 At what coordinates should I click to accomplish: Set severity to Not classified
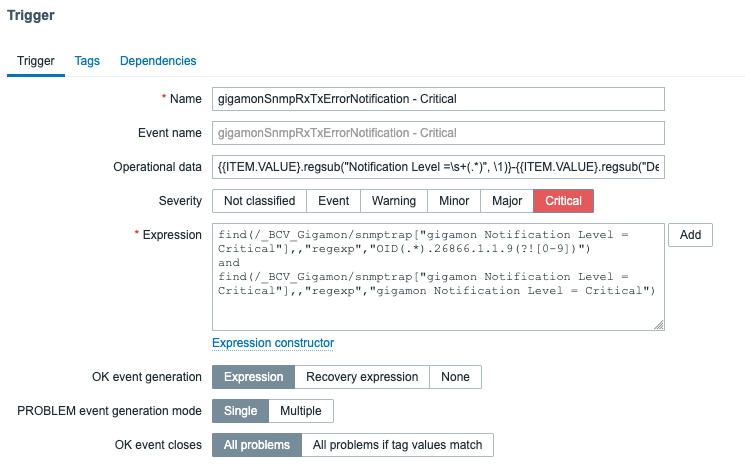point(259,201)
